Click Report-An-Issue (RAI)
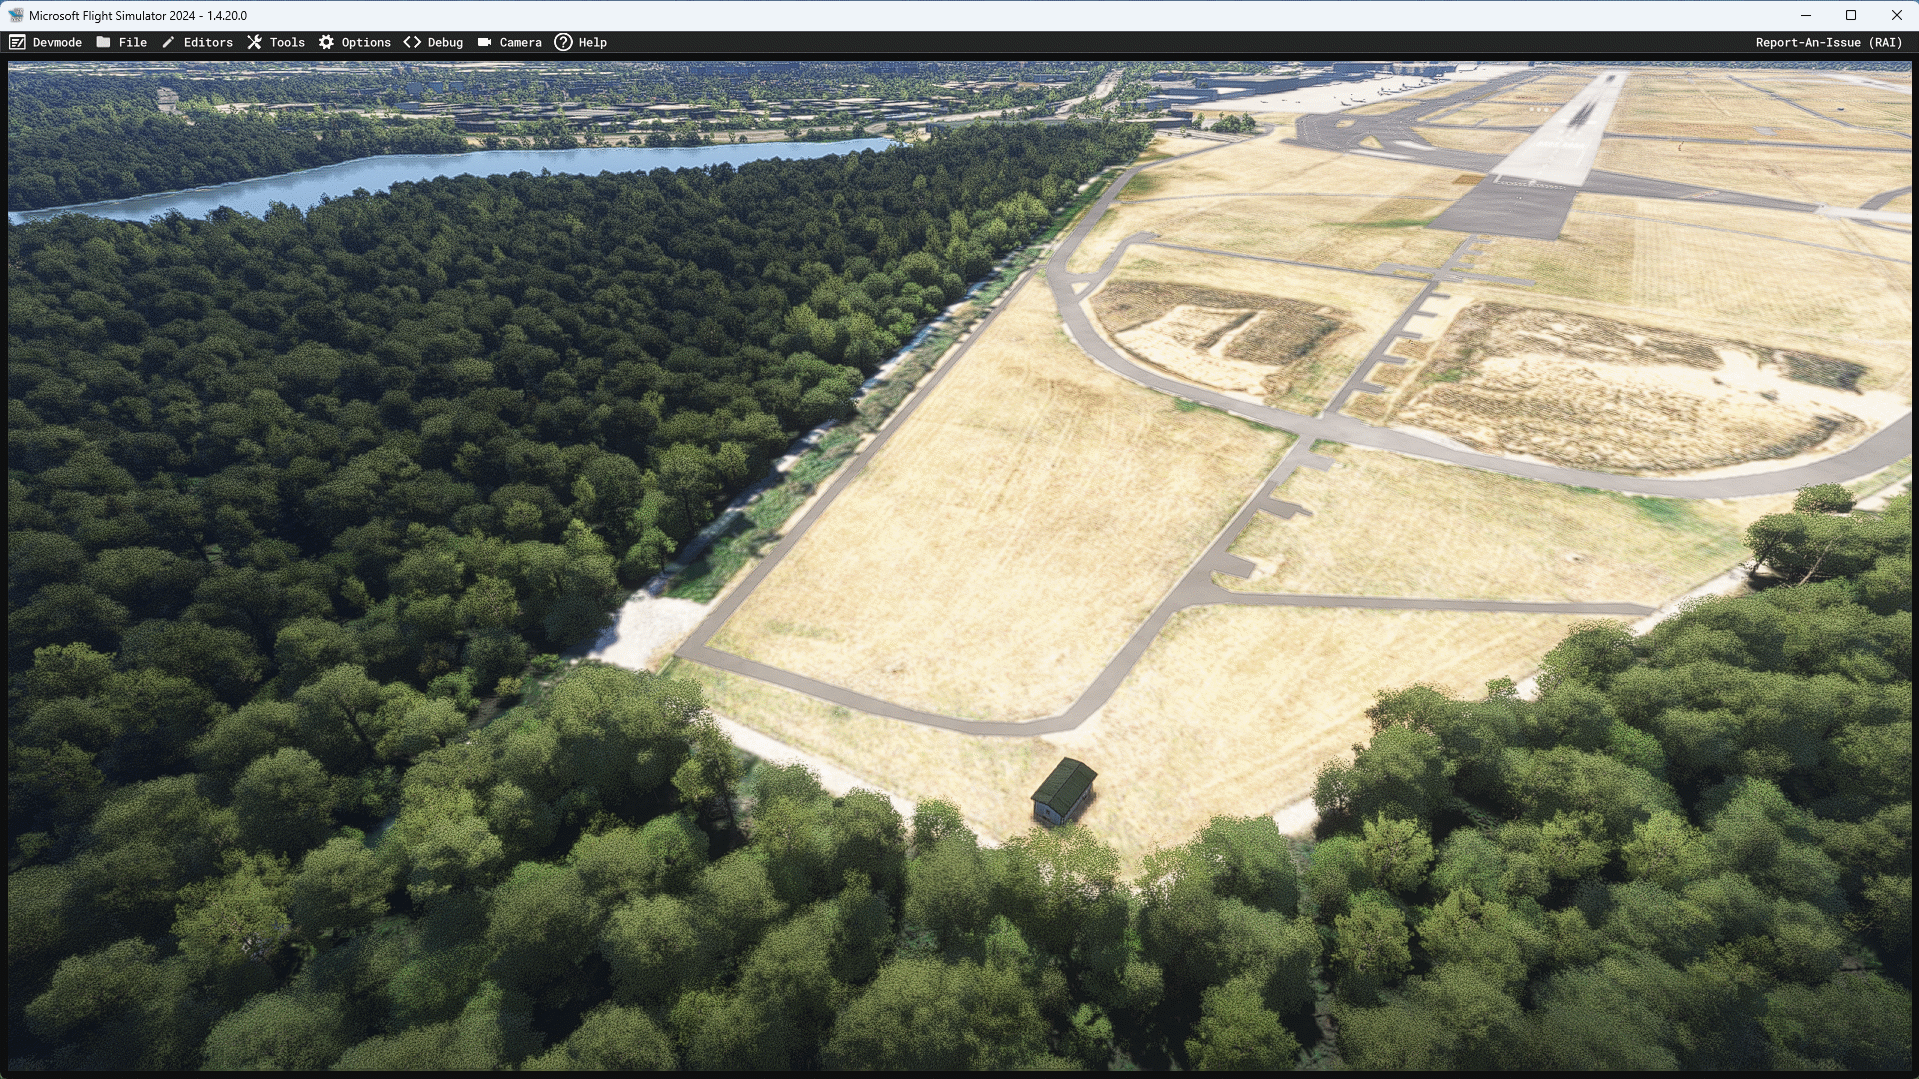 1830,42
